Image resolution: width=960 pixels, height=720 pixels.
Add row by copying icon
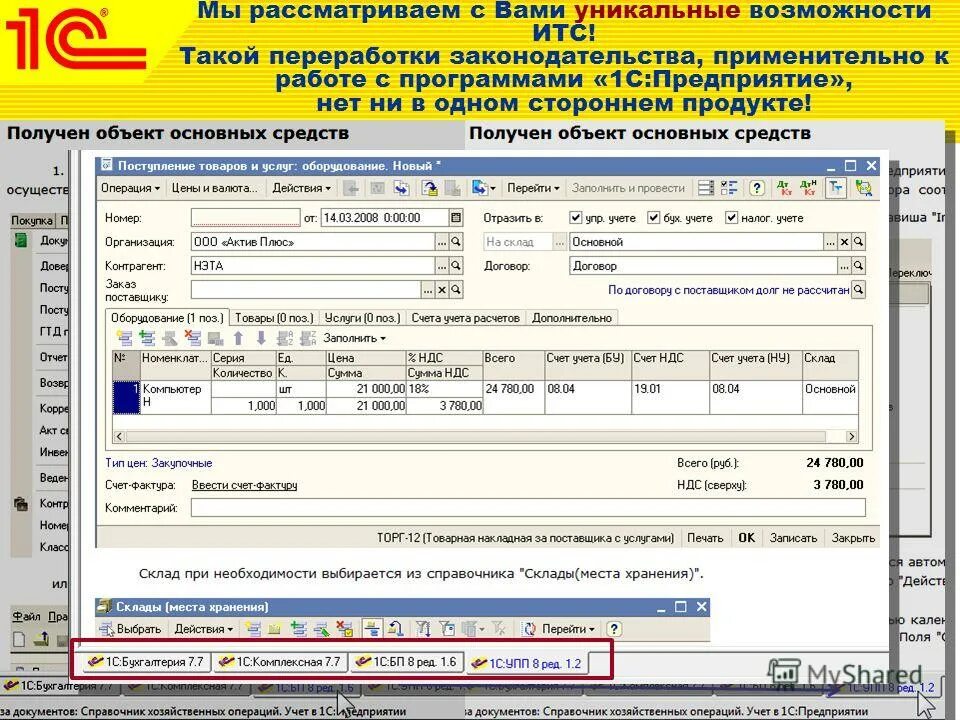click(x=147, y=338)
